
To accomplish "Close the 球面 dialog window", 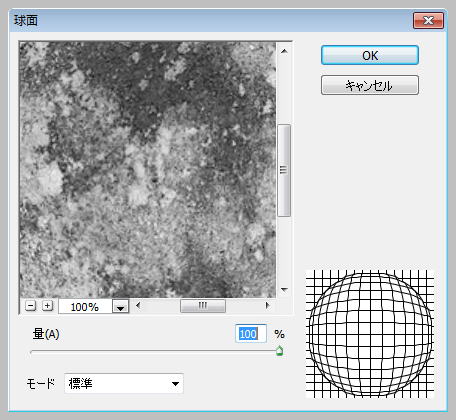I will click(428, 21).
